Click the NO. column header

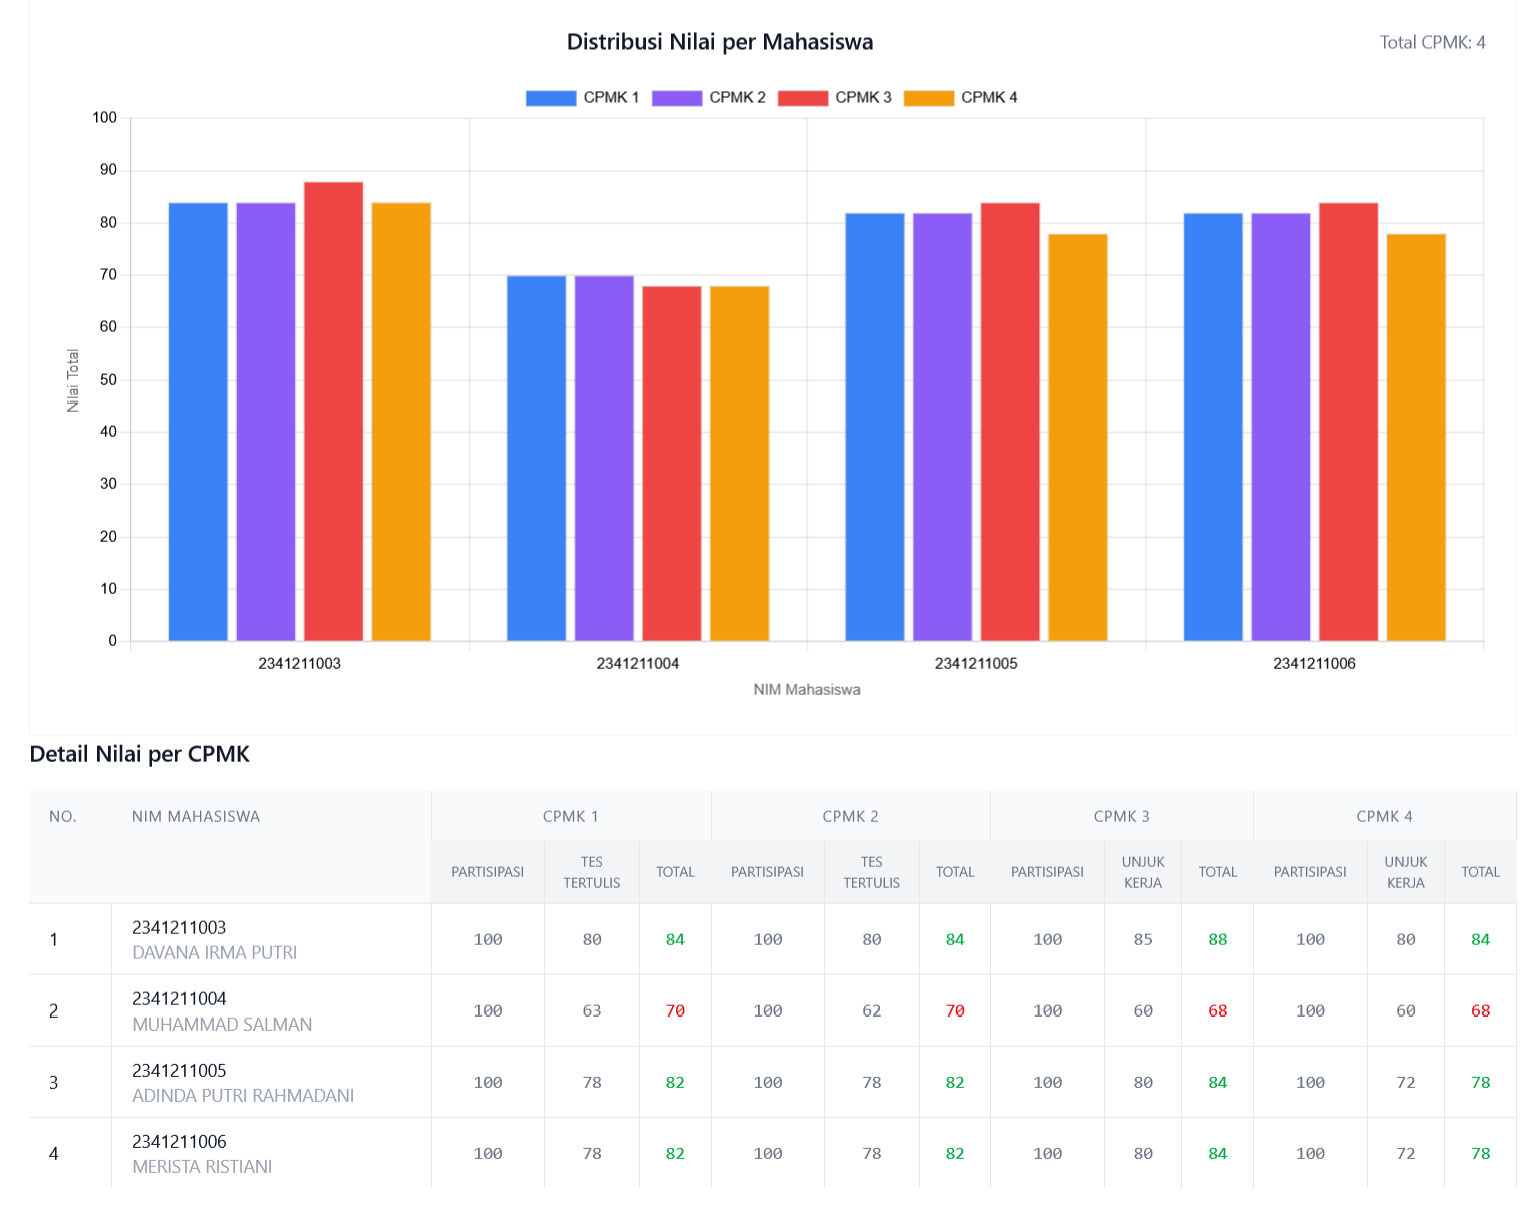coord(63,816)
